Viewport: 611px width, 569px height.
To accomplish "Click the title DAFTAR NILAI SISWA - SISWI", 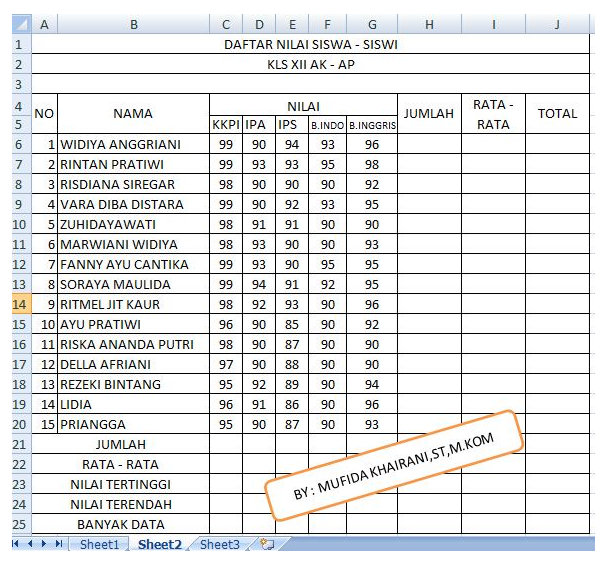I will (x=311, y=44).
